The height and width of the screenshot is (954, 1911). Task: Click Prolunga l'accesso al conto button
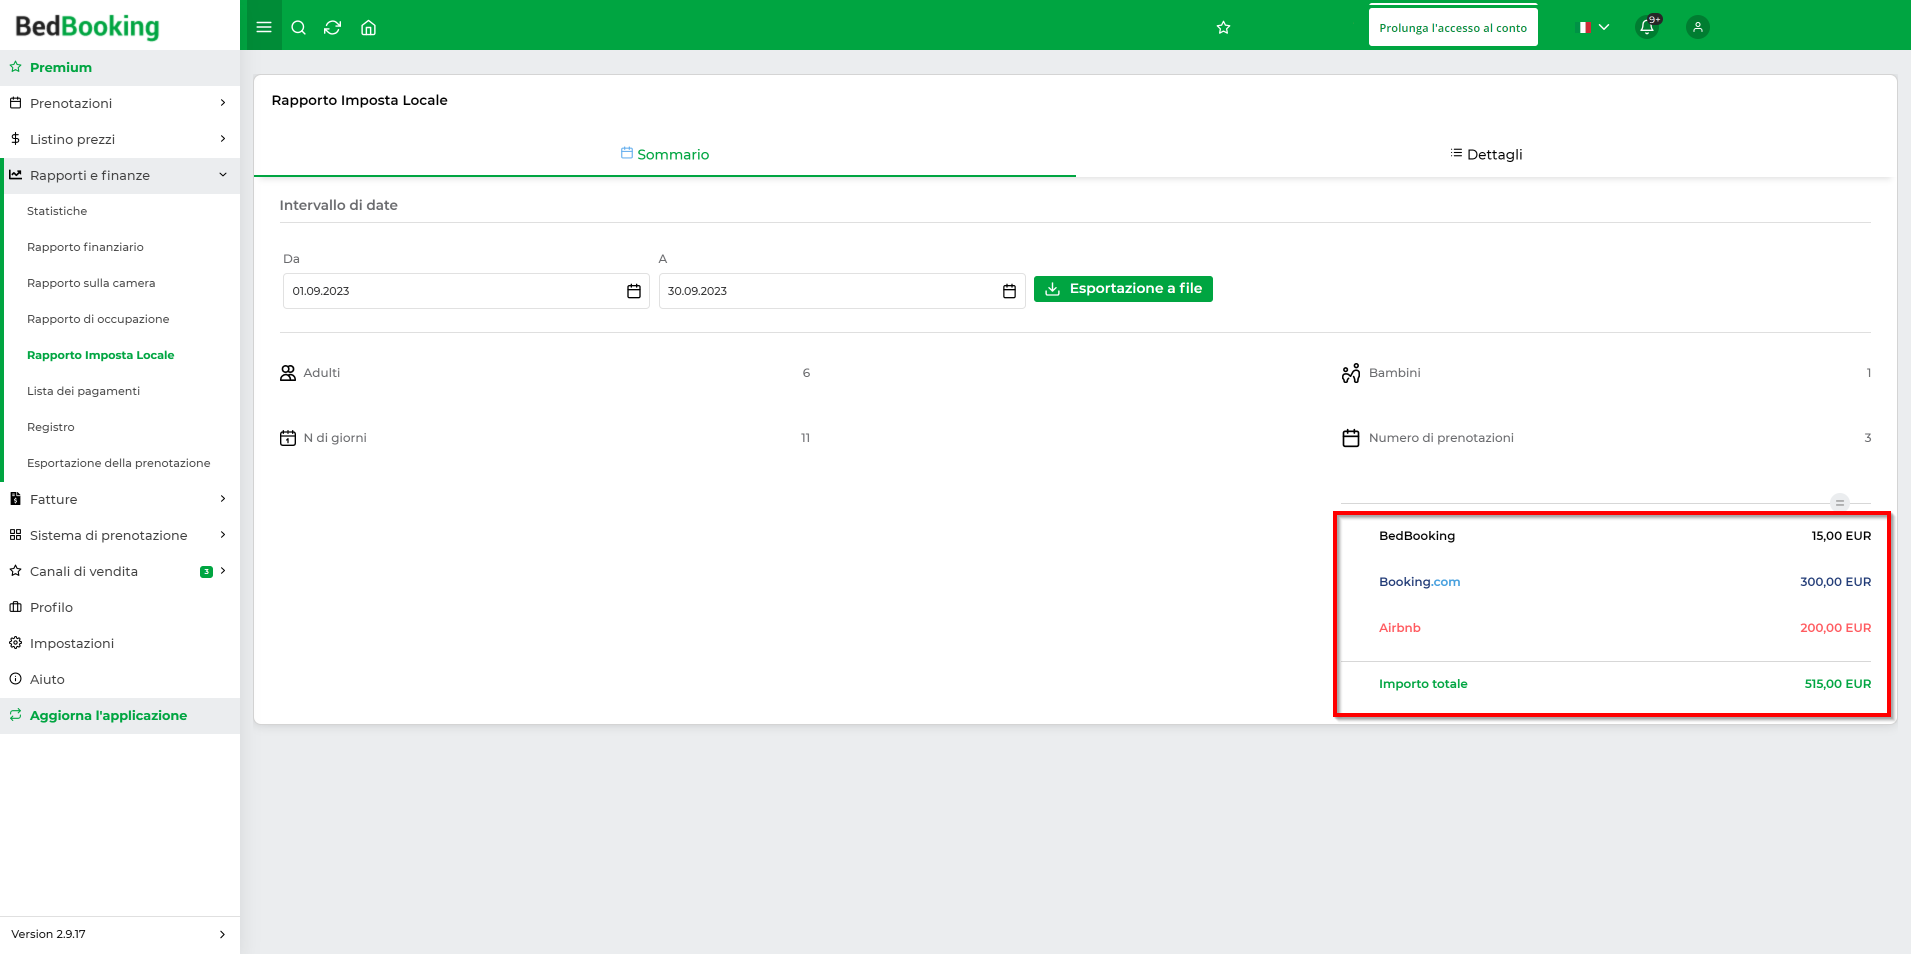1453,28
